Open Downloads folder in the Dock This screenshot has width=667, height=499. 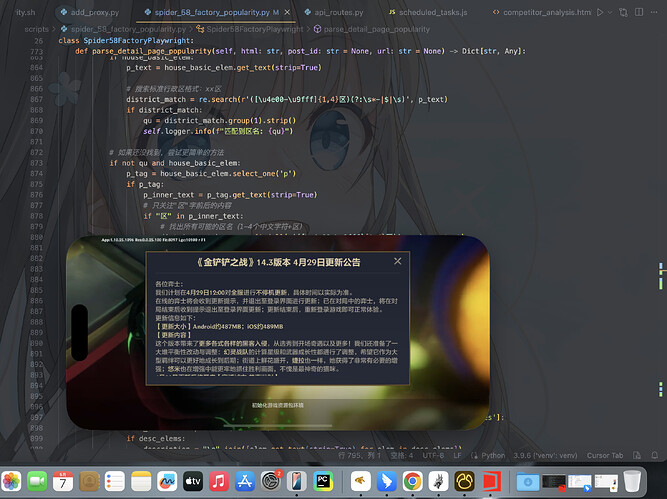pos(527,482)
